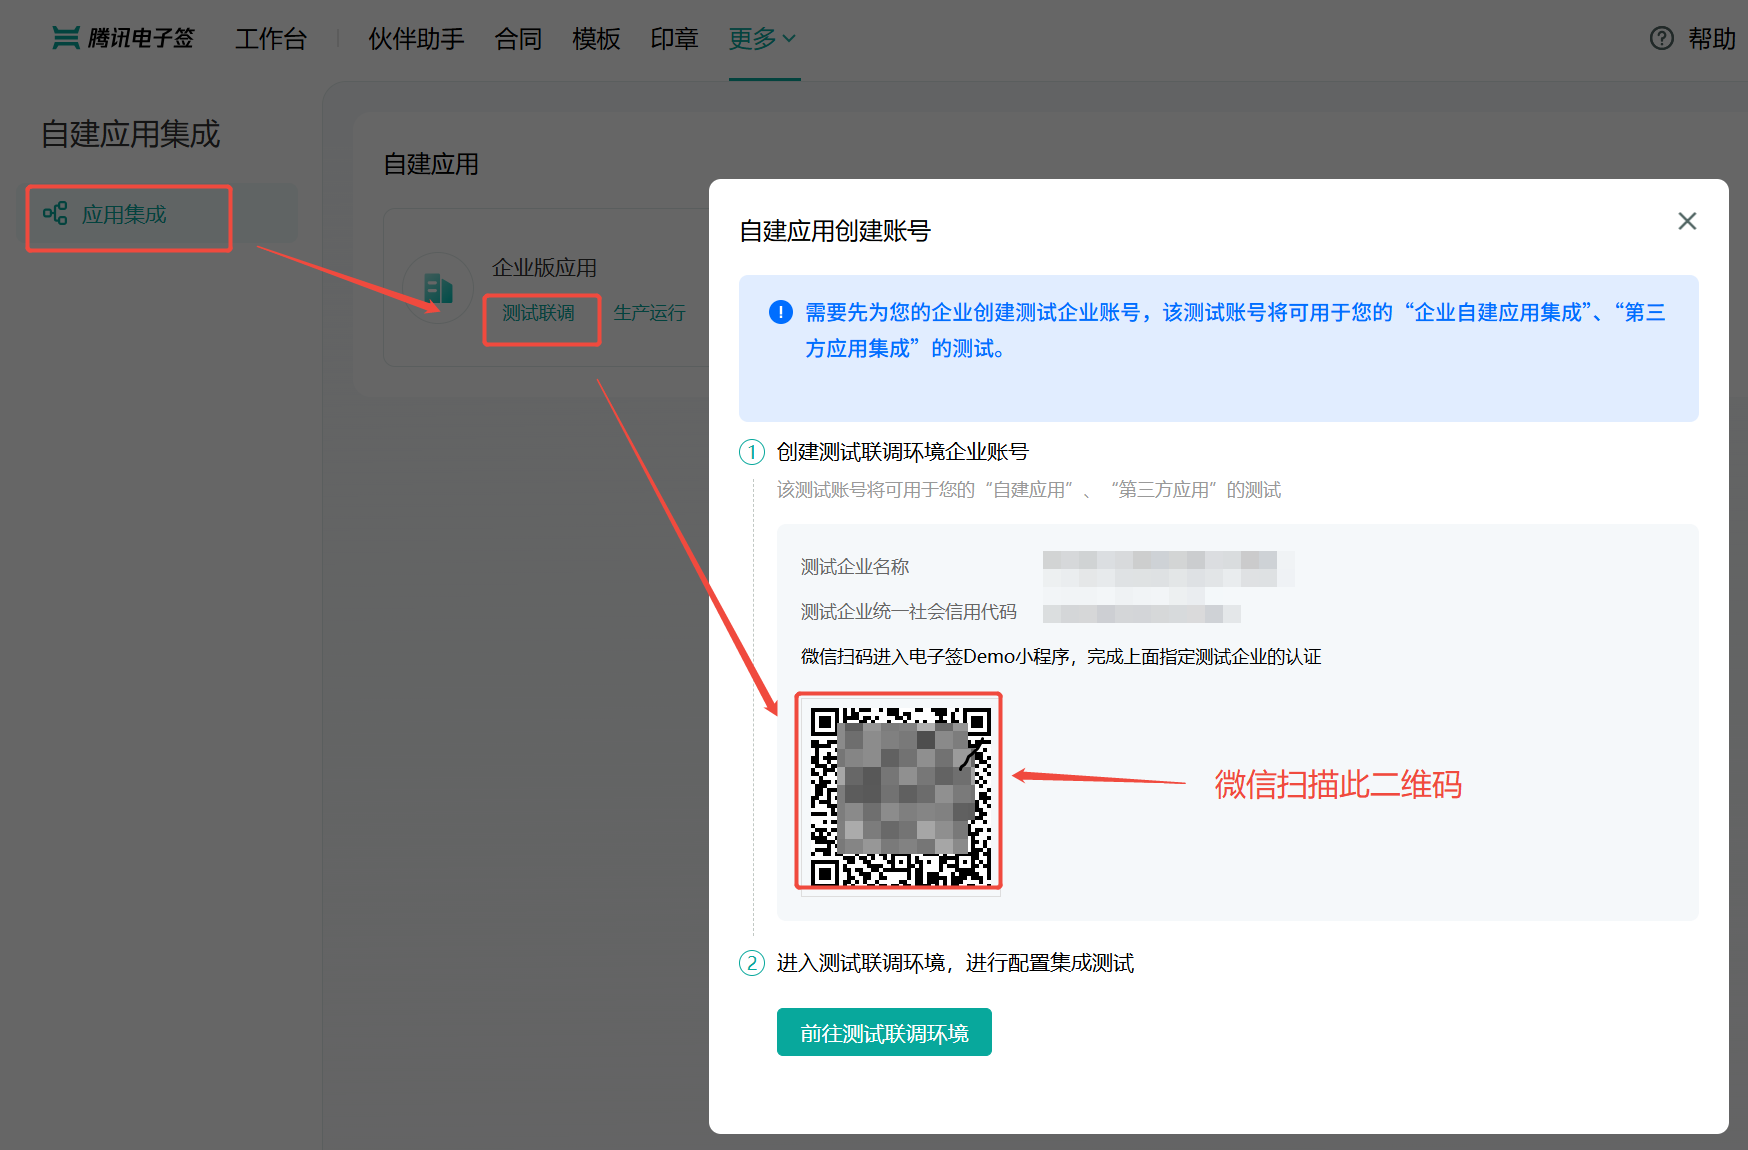Click the blue notice text about 测试企业账号
The width and height of the screenshot is (1748, 1150).
[x=1235, y=331]
